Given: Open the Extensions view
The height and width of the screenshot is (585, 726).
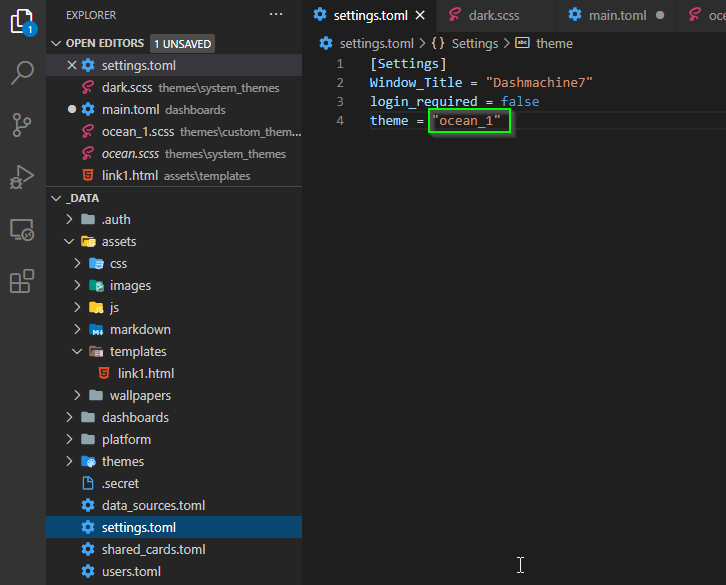Looking at the screenshot, I should [x=22, y=281].
